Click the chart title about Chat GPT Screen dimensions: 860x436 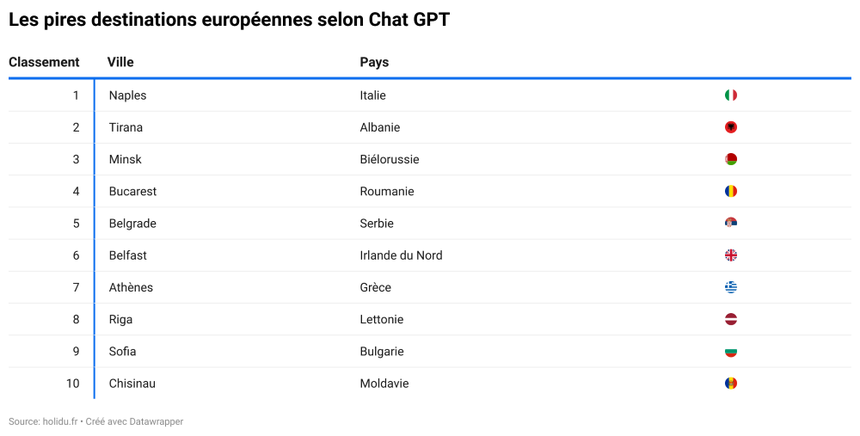point(229,19)
